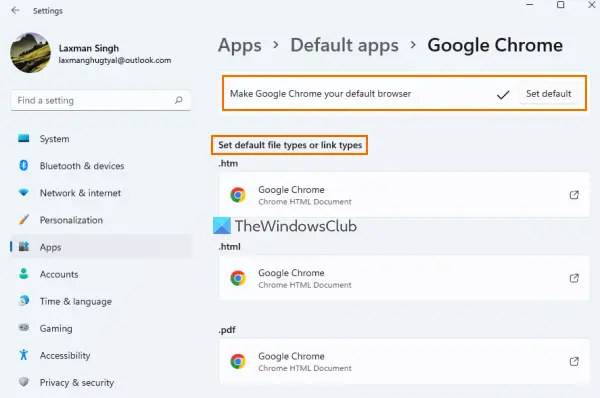The height and width of the screenshot is (398, 600).
Task: Click Laxman Singh profile picture
Action: pyautogui.click(x=30, y=52)
